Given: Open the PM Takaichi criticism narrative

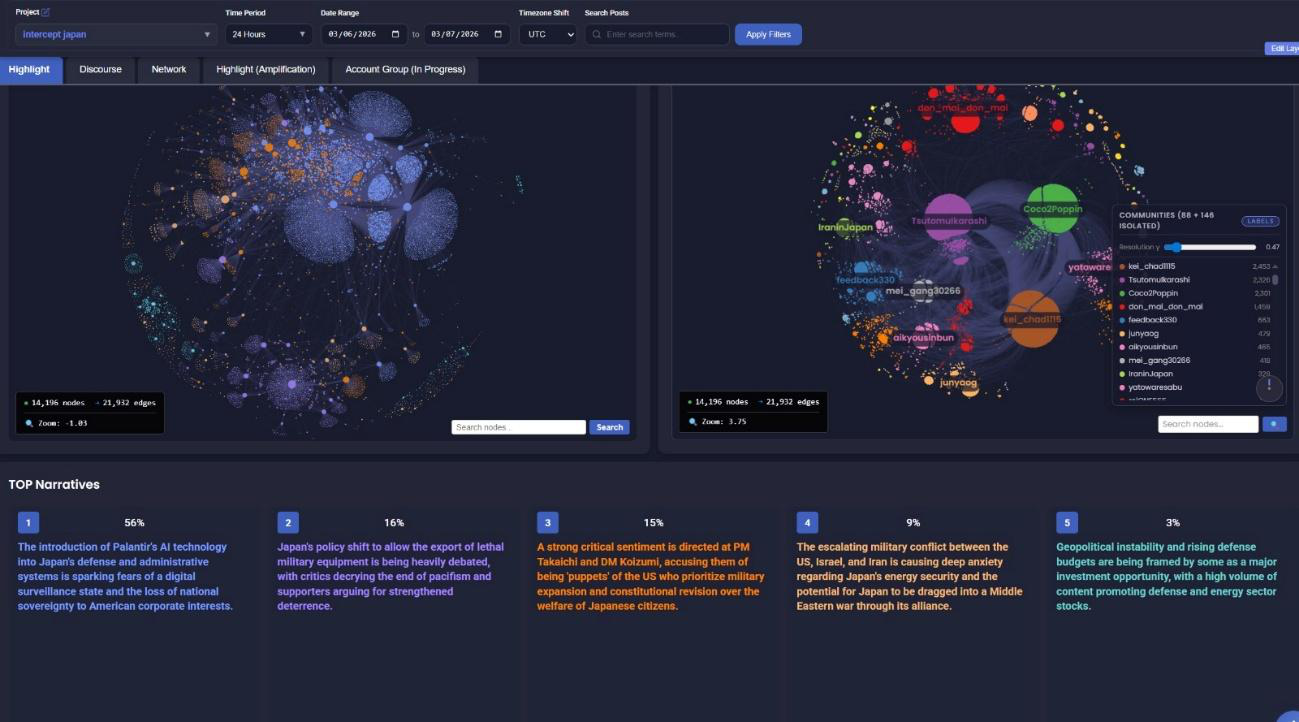Looking at the screenshot, I should pyautogui.click(x=650, y=576).
